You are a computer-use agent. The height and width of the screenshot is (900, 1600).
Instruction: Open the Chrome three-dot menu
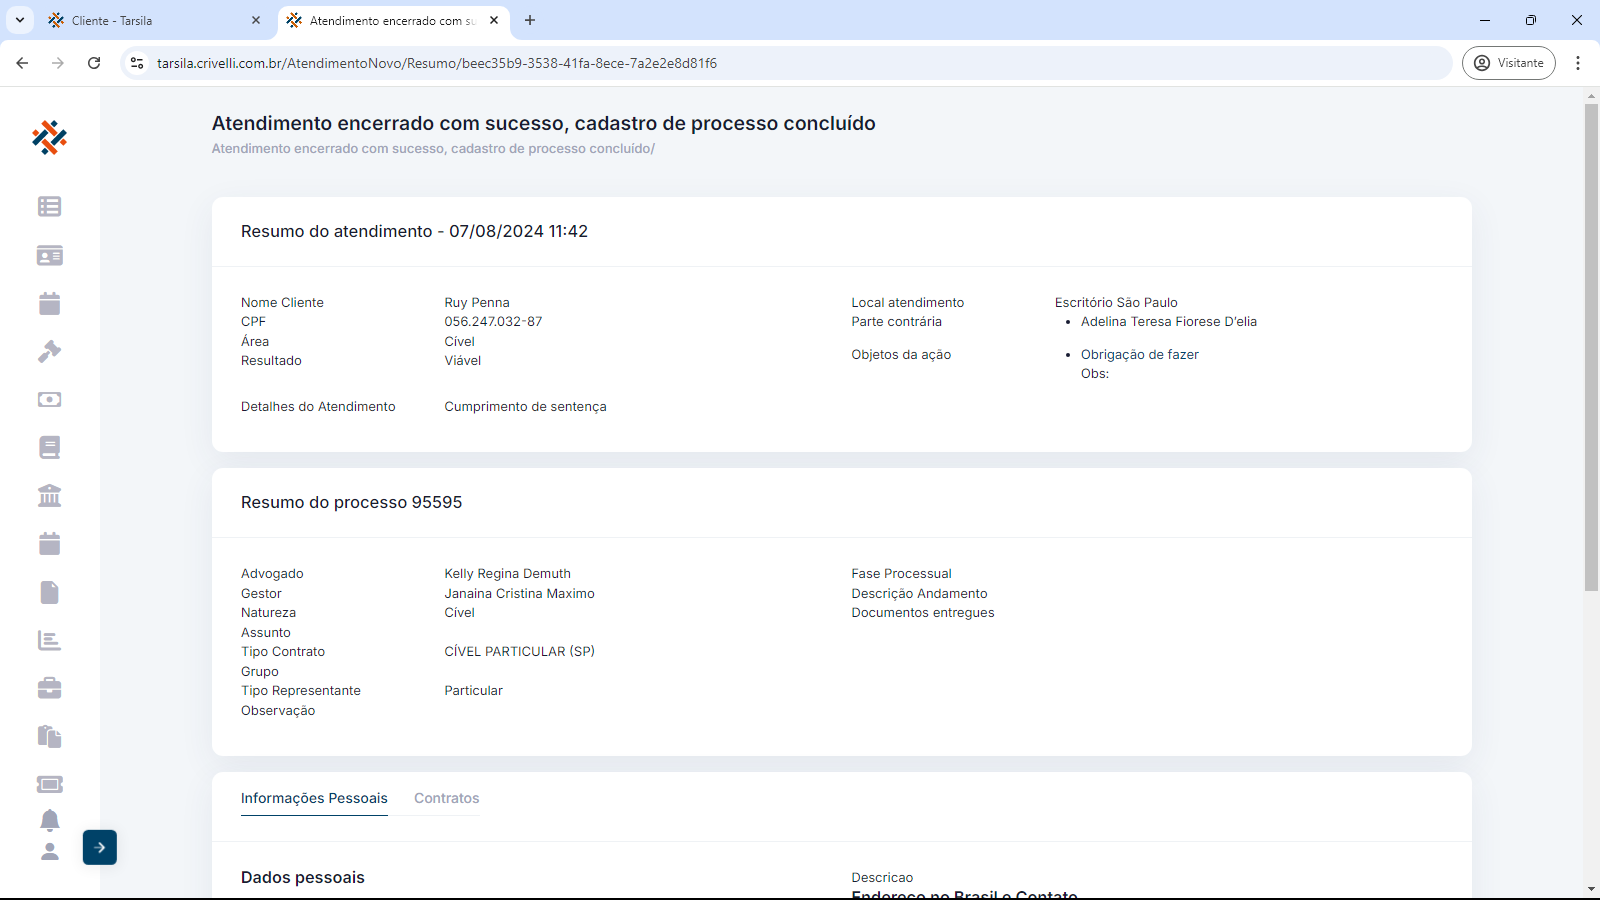[x=1578, y=63]
